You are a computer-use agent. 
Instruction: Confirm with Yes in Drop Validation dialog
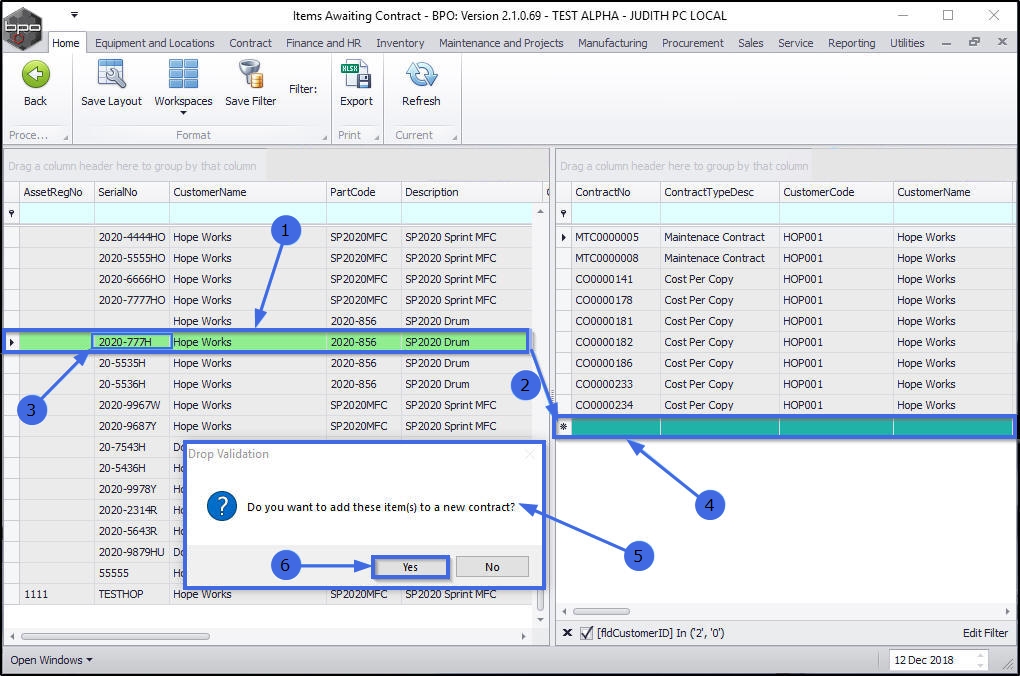coord(410,567)
